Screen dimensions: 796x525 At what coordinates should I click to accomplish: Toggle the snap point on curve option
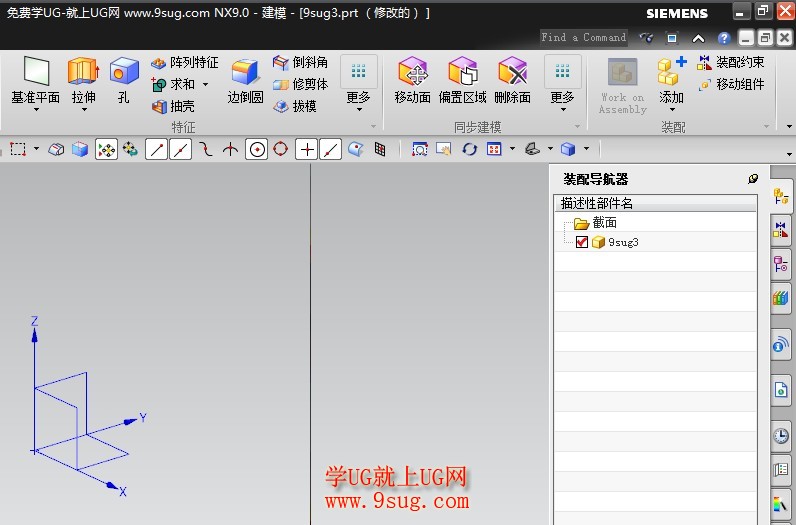click(330, 149)
